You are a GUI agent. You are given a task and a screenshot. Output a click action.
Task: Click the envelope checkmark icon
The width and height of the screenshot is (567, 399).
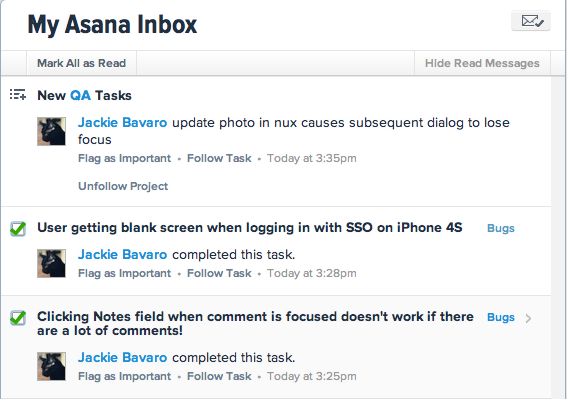531,21
